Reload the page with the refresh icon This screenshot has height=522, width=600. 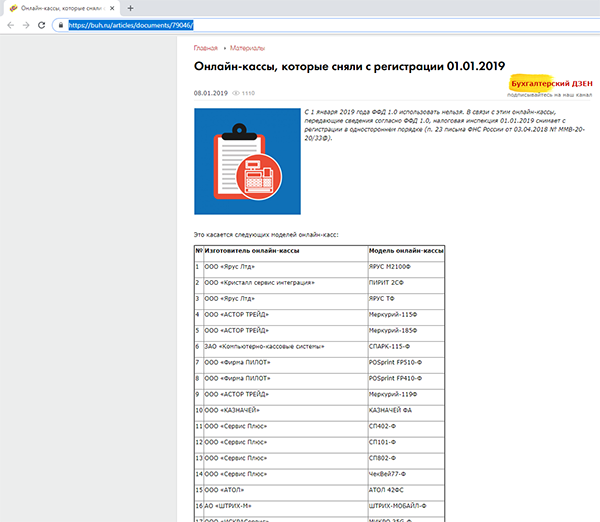(x=41, y=25)
